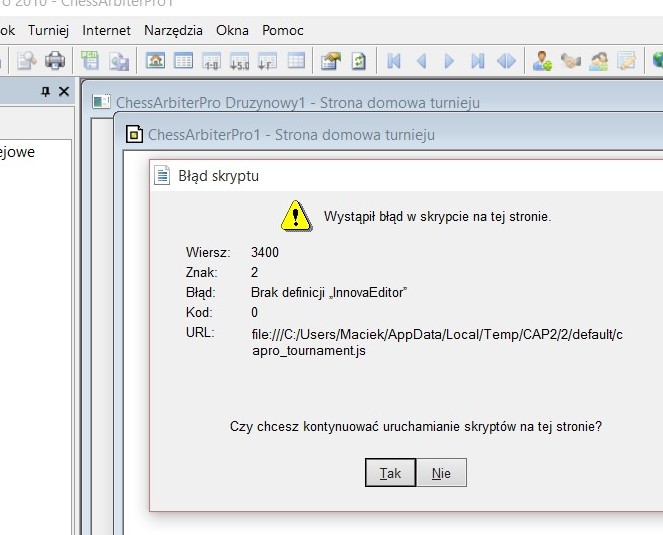Click the print preview magnifier icon

[26, 61]
